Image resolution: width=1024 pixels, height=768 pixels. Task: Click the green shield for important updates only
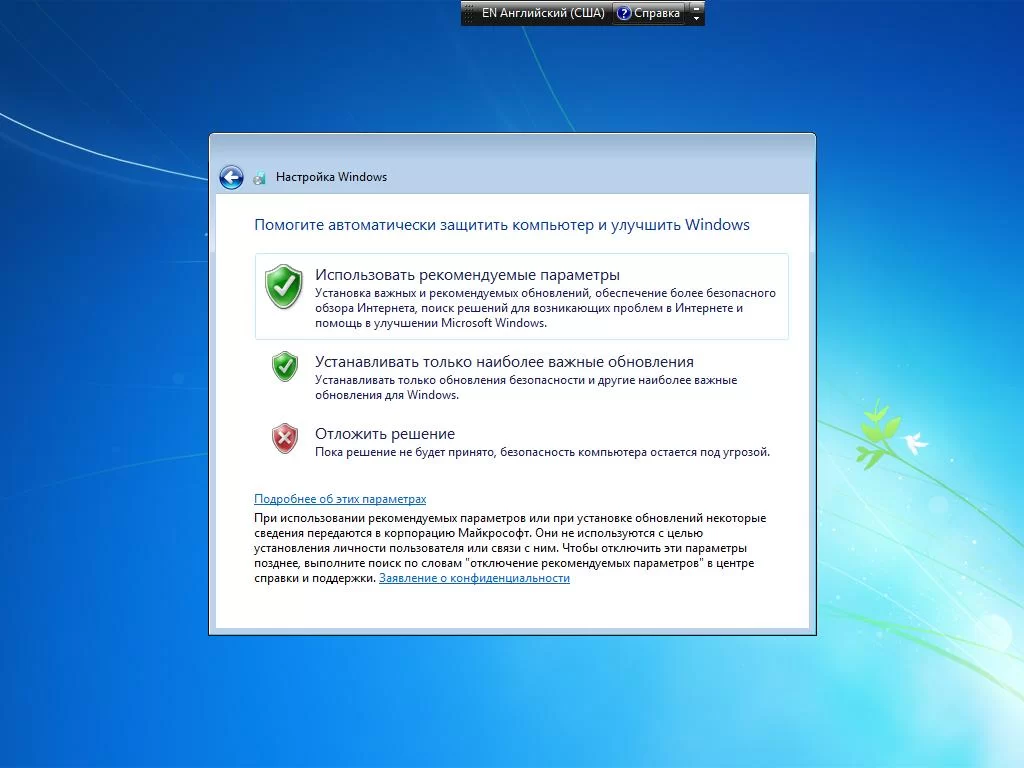pos(285,366)
